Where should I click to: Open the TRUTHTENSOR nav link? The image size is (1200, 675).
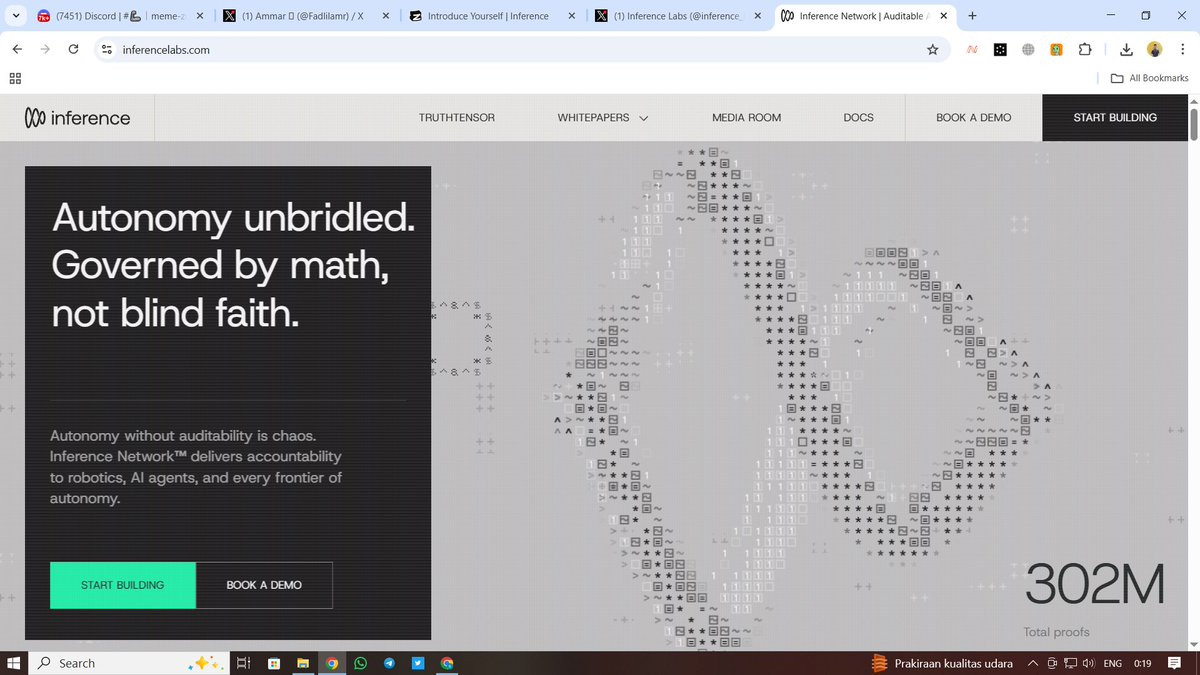(x=457, y=118)
